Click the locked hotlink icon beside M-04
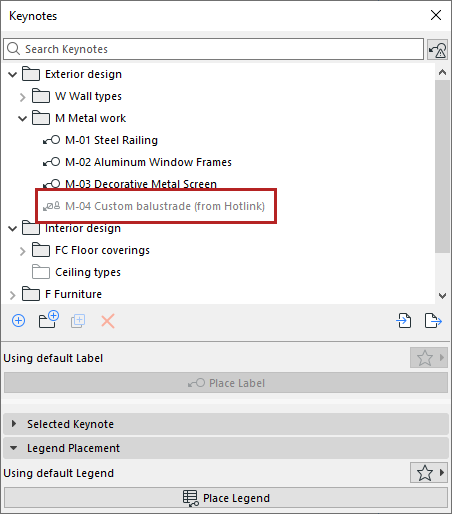 point(51,206)
